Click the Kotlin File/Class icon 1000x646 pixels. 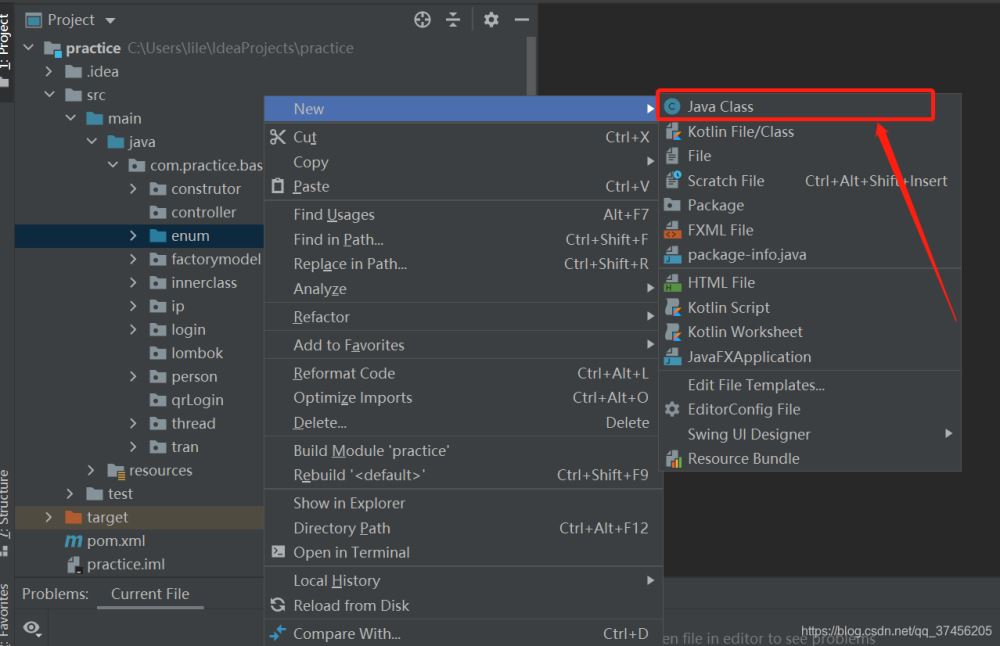pyautogui.click(x=673, y=132)
